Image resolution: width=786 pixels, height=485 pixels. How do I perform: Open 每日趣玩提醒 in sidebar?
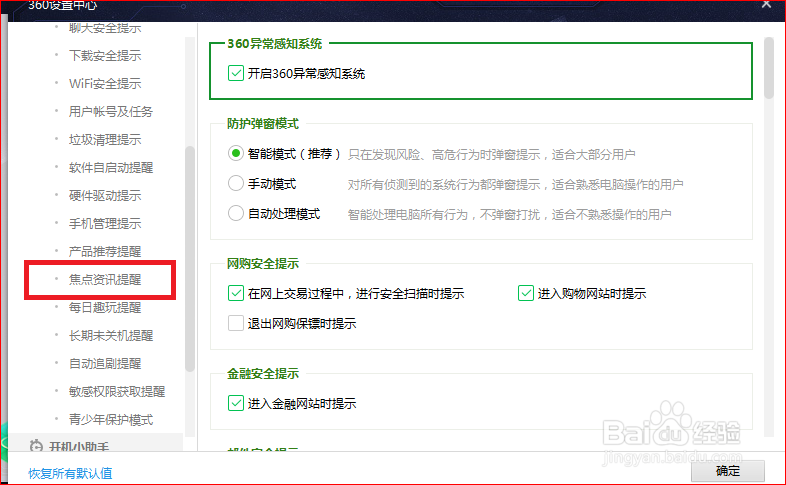(105, 308)
